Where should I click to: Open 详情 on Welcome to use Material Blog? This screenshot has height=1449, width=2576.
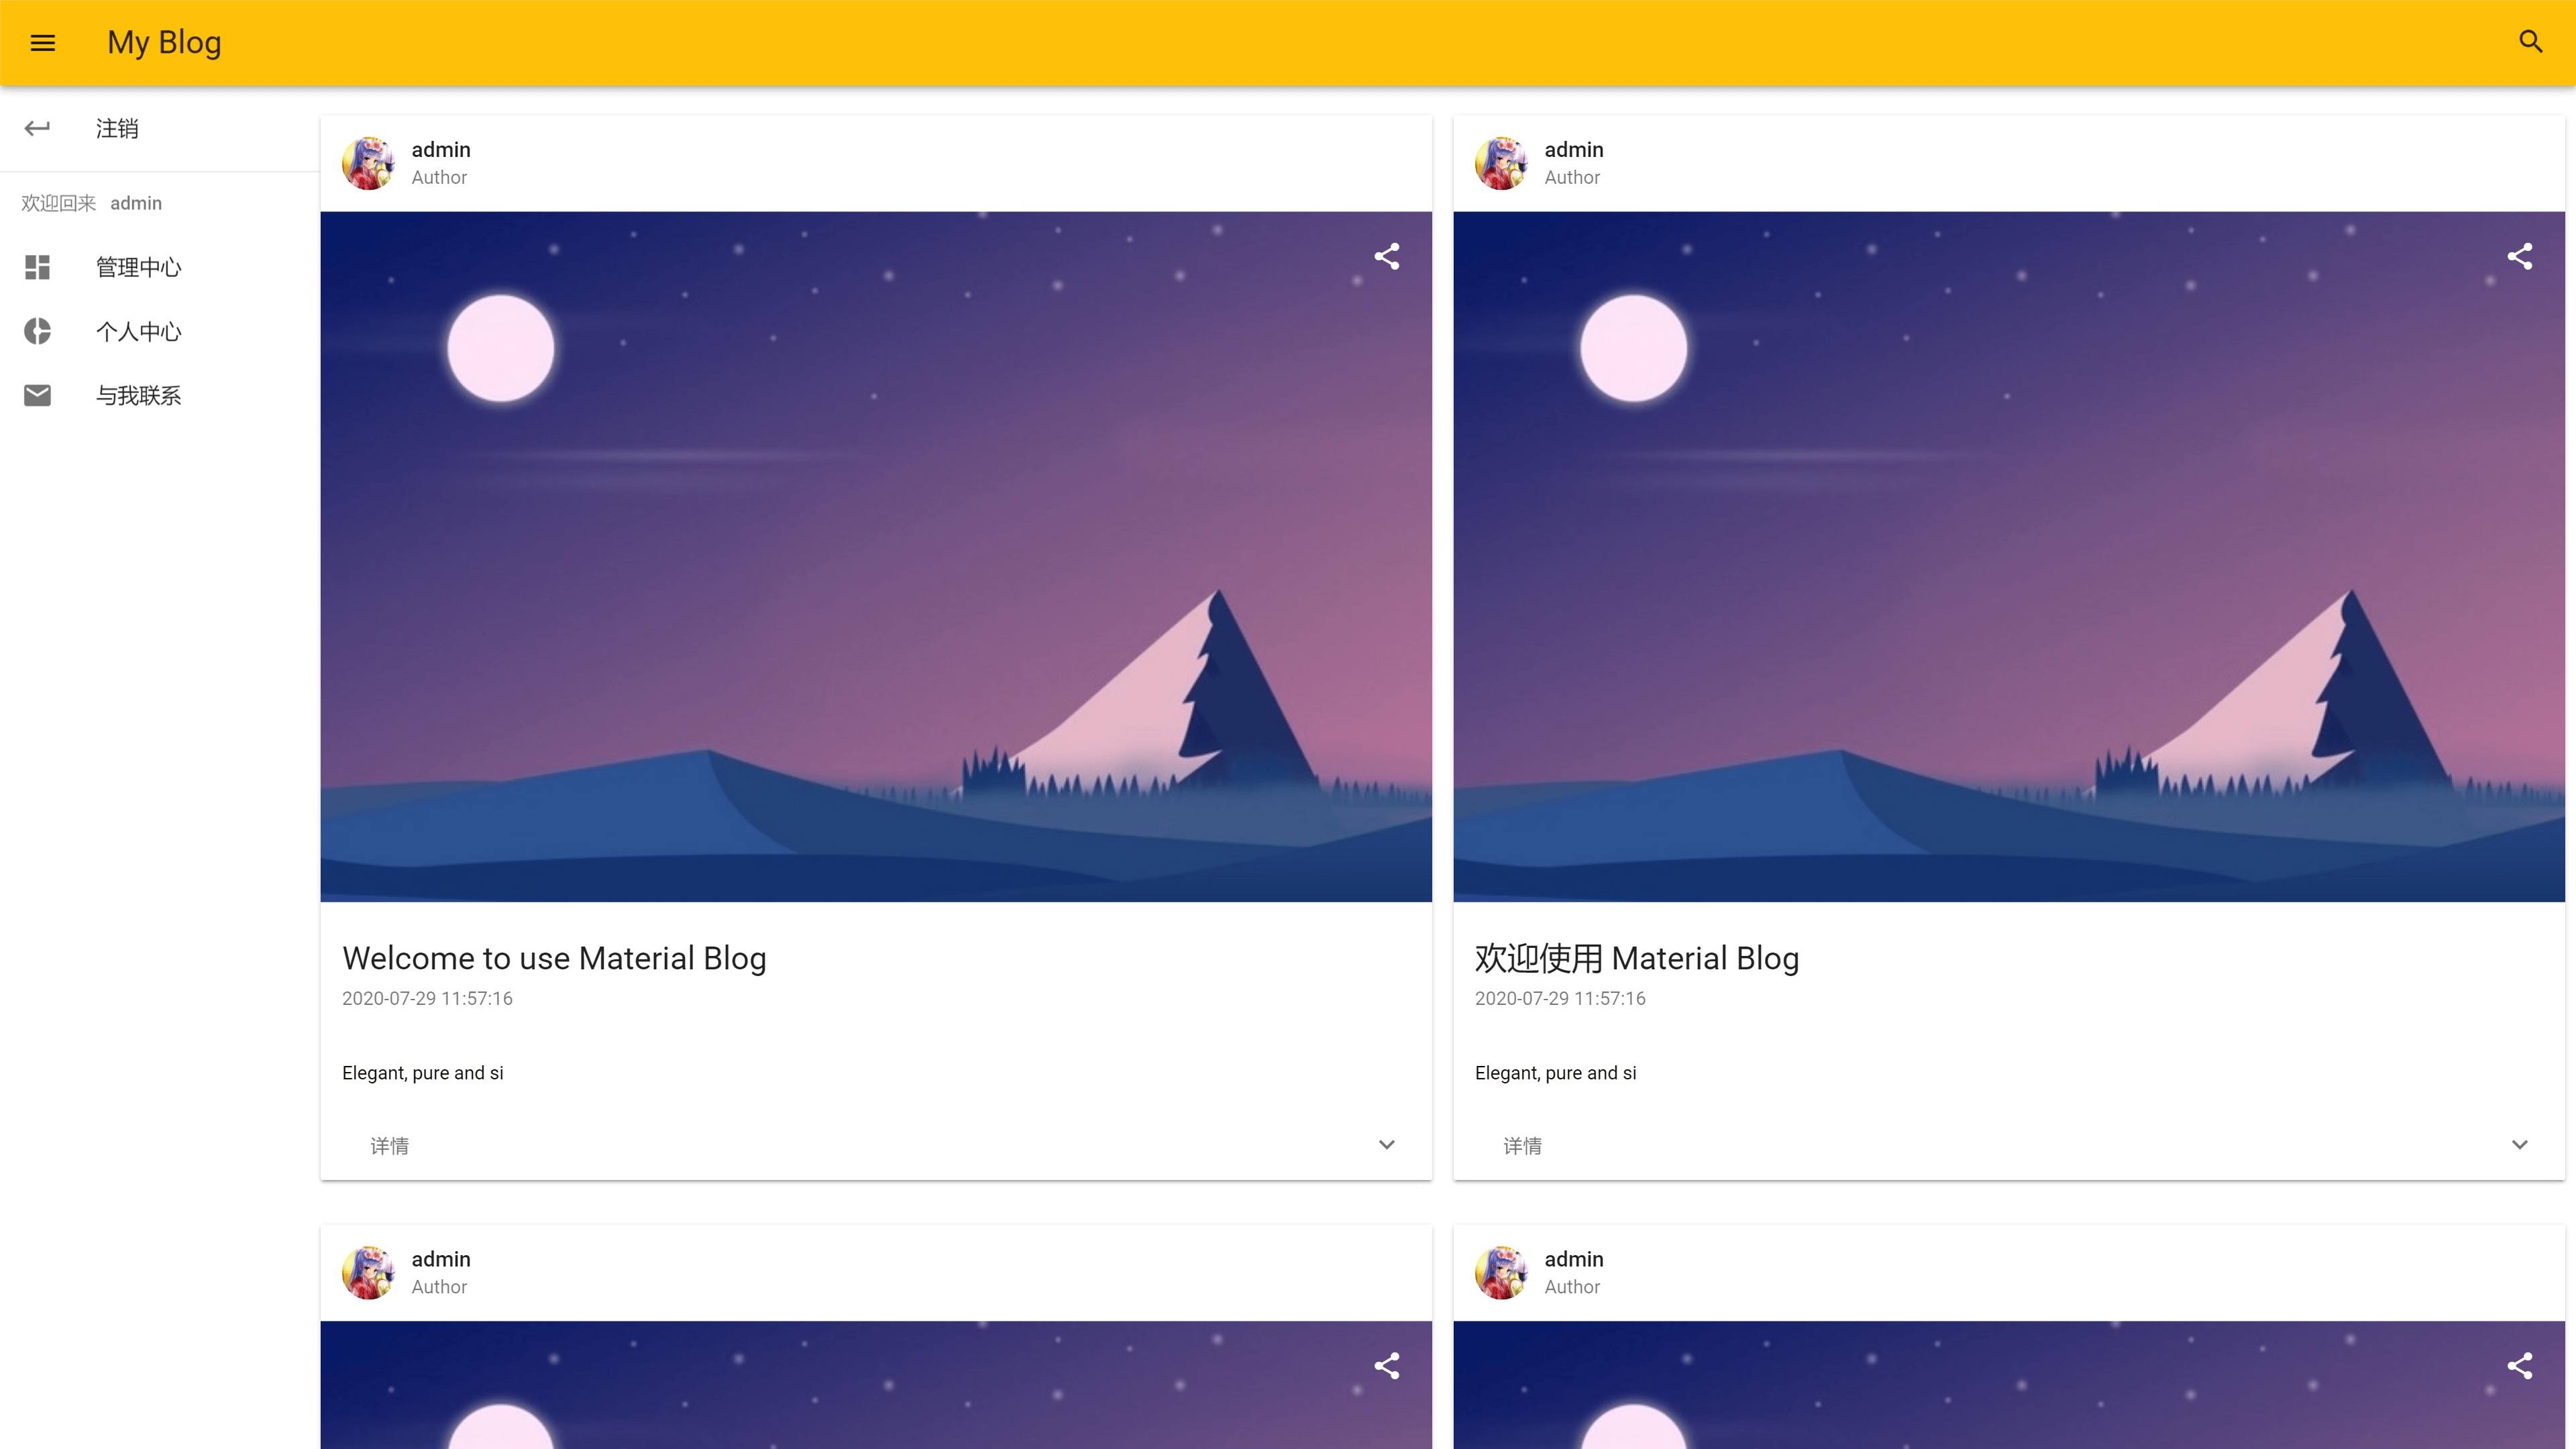[x=389, y=1146]
